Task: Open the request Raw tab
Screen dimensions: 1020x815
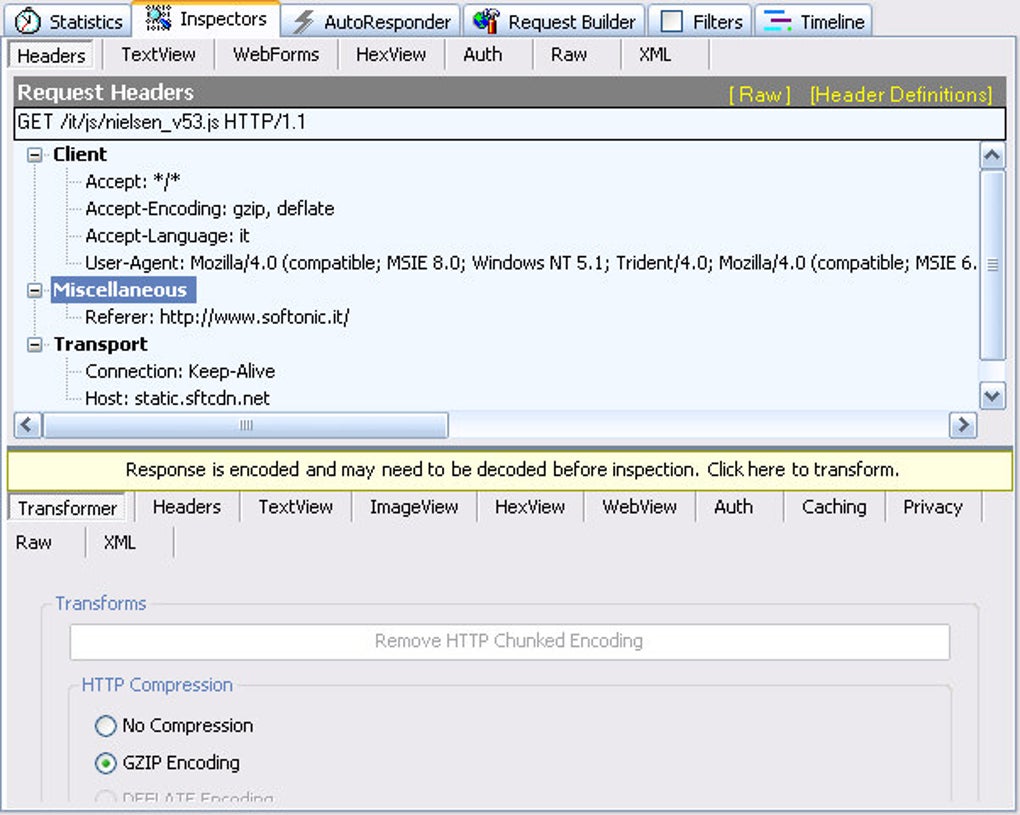Action: pyautogui.click(x=569, y=55)
